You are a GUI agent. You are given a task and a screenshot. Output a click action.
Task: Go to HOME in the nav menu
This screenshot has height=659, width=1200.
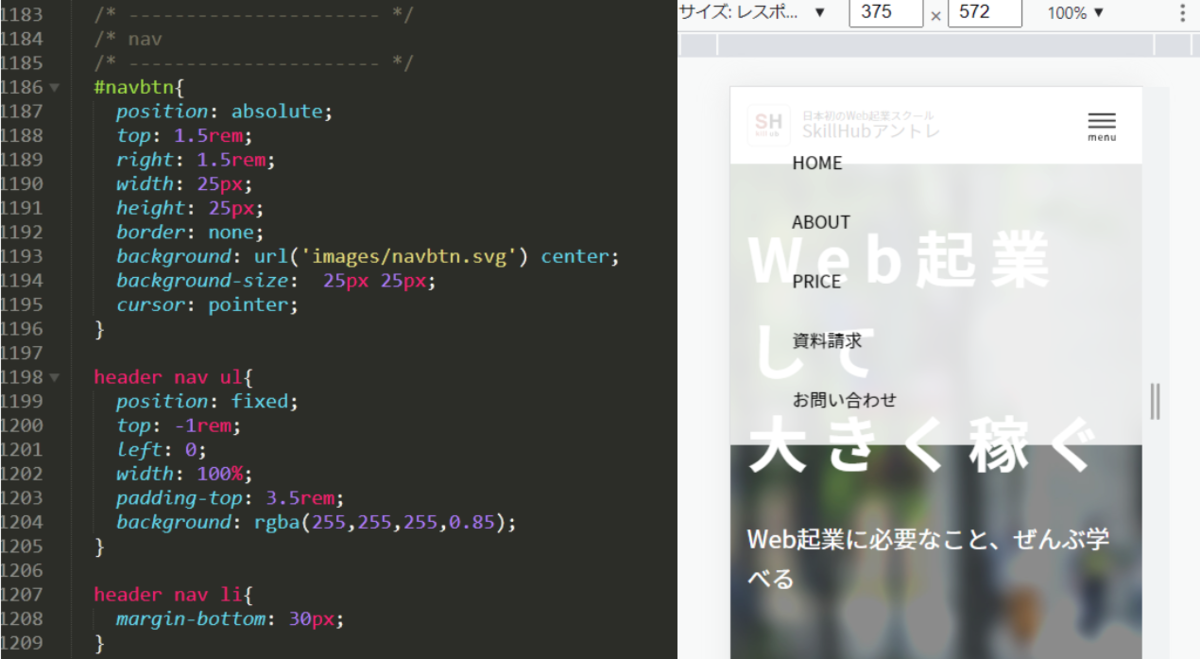[817, 163]
